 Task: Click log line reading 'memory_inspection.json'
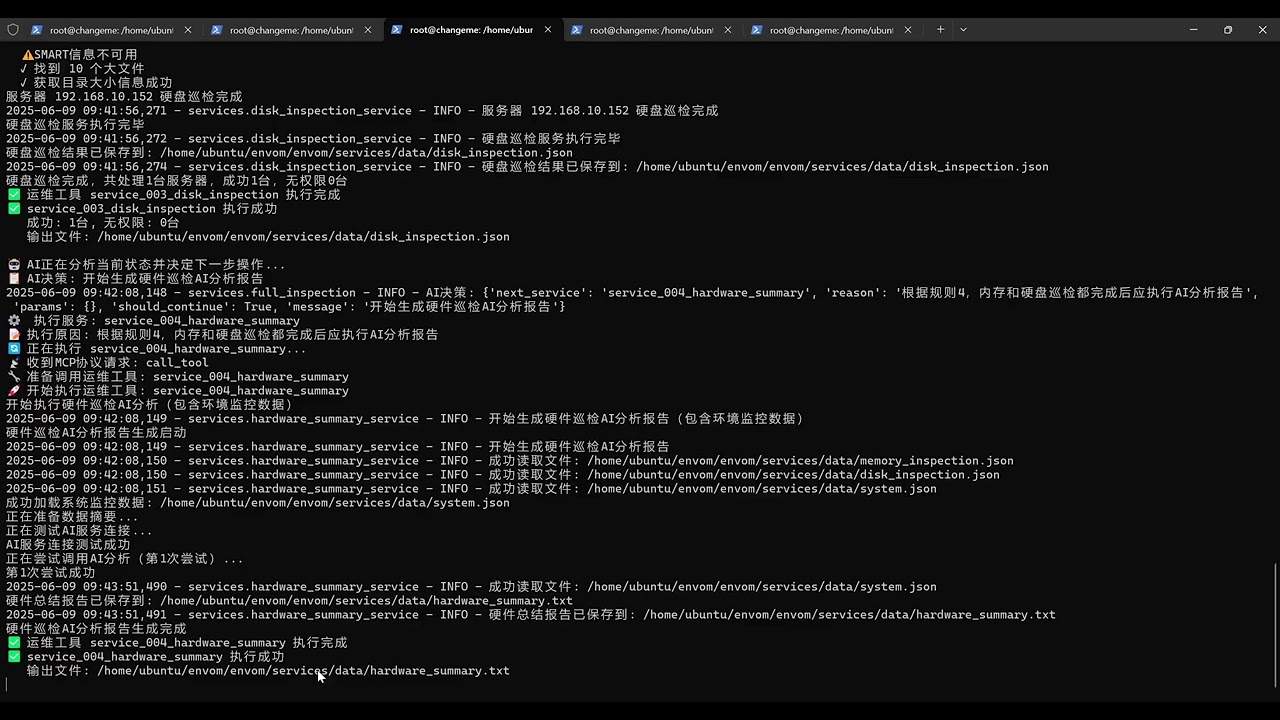coord(510,461)
